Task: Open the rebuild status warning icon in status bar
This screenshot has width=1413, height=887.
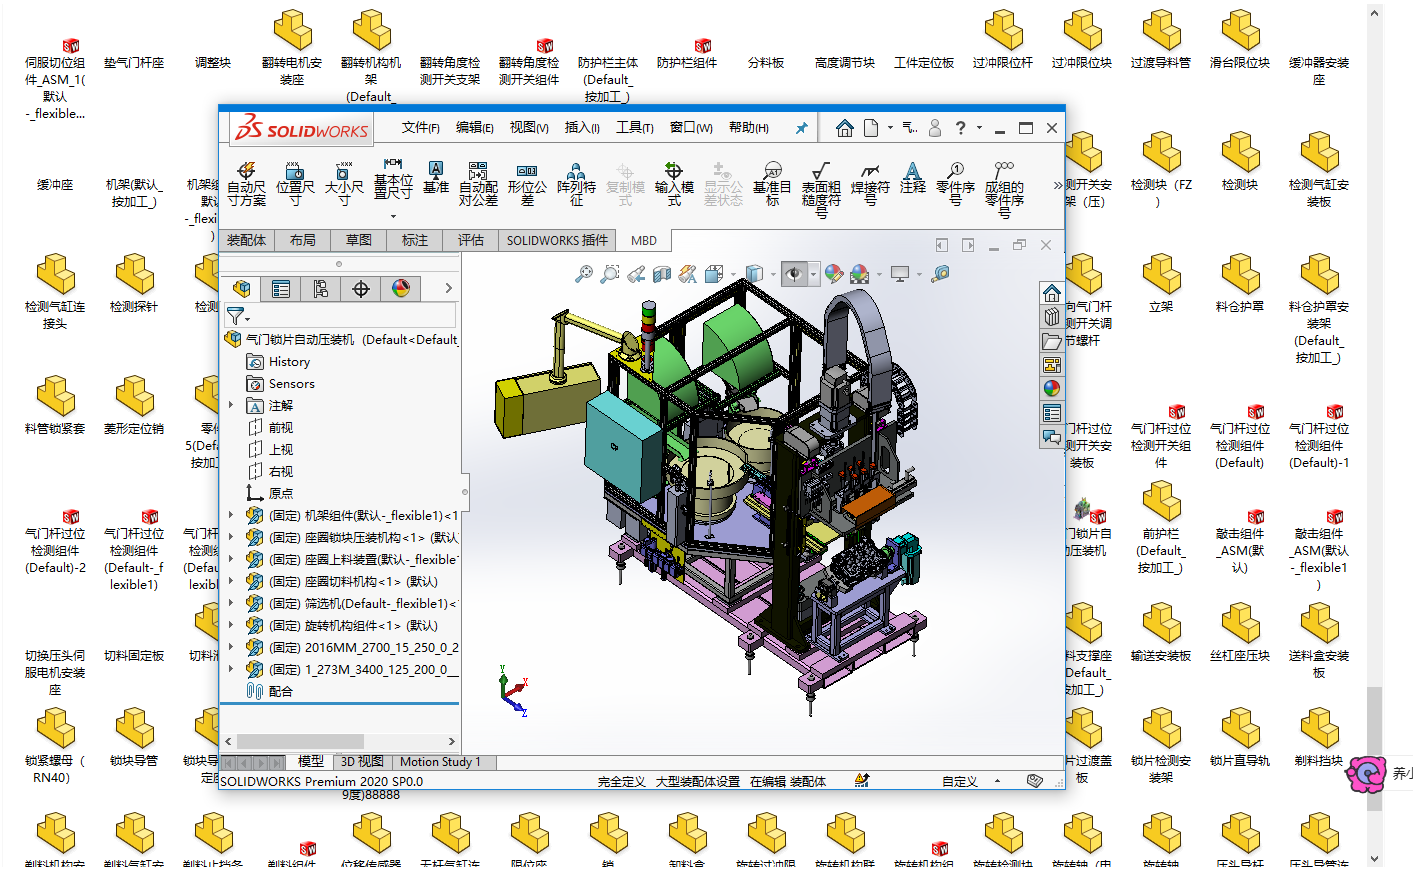Action: coord(862,780)
